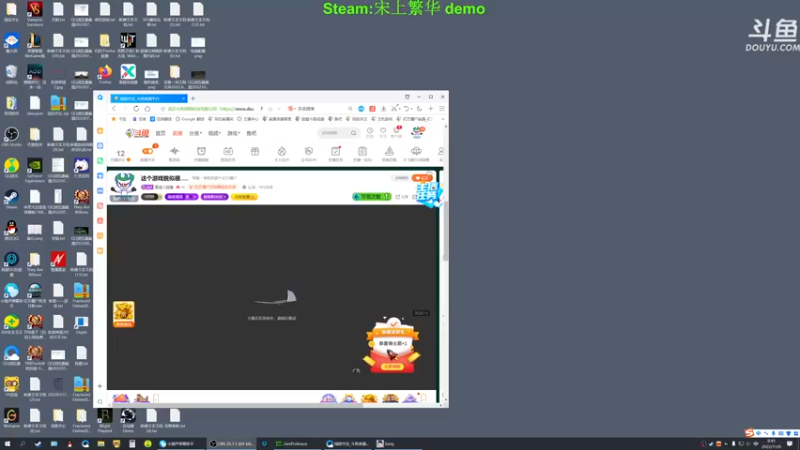Toggle the orange streamer switch
800x450 pixels.
point(147,152)
